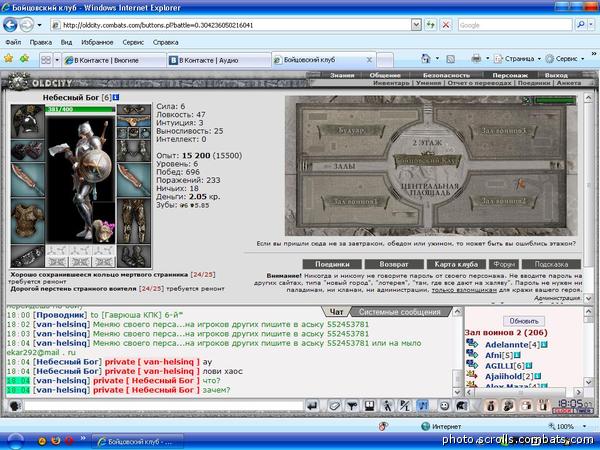This screenshot has width=600, height=450.
Task: Go back with Internet Explorer Back button
Action: pyautogui.click(x=10, y=25)
